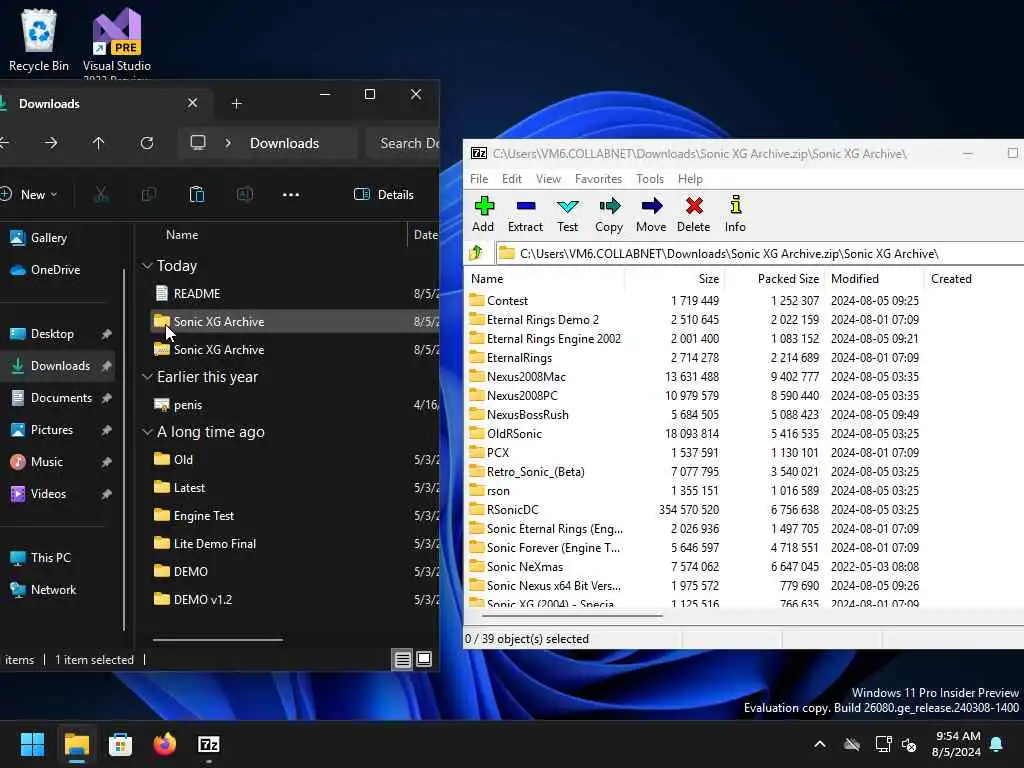Image resolution: width=1024 pixels, height=768 pixels.
Task: Open Microsoft Store from the taskbar
Action: click(120, 744)
